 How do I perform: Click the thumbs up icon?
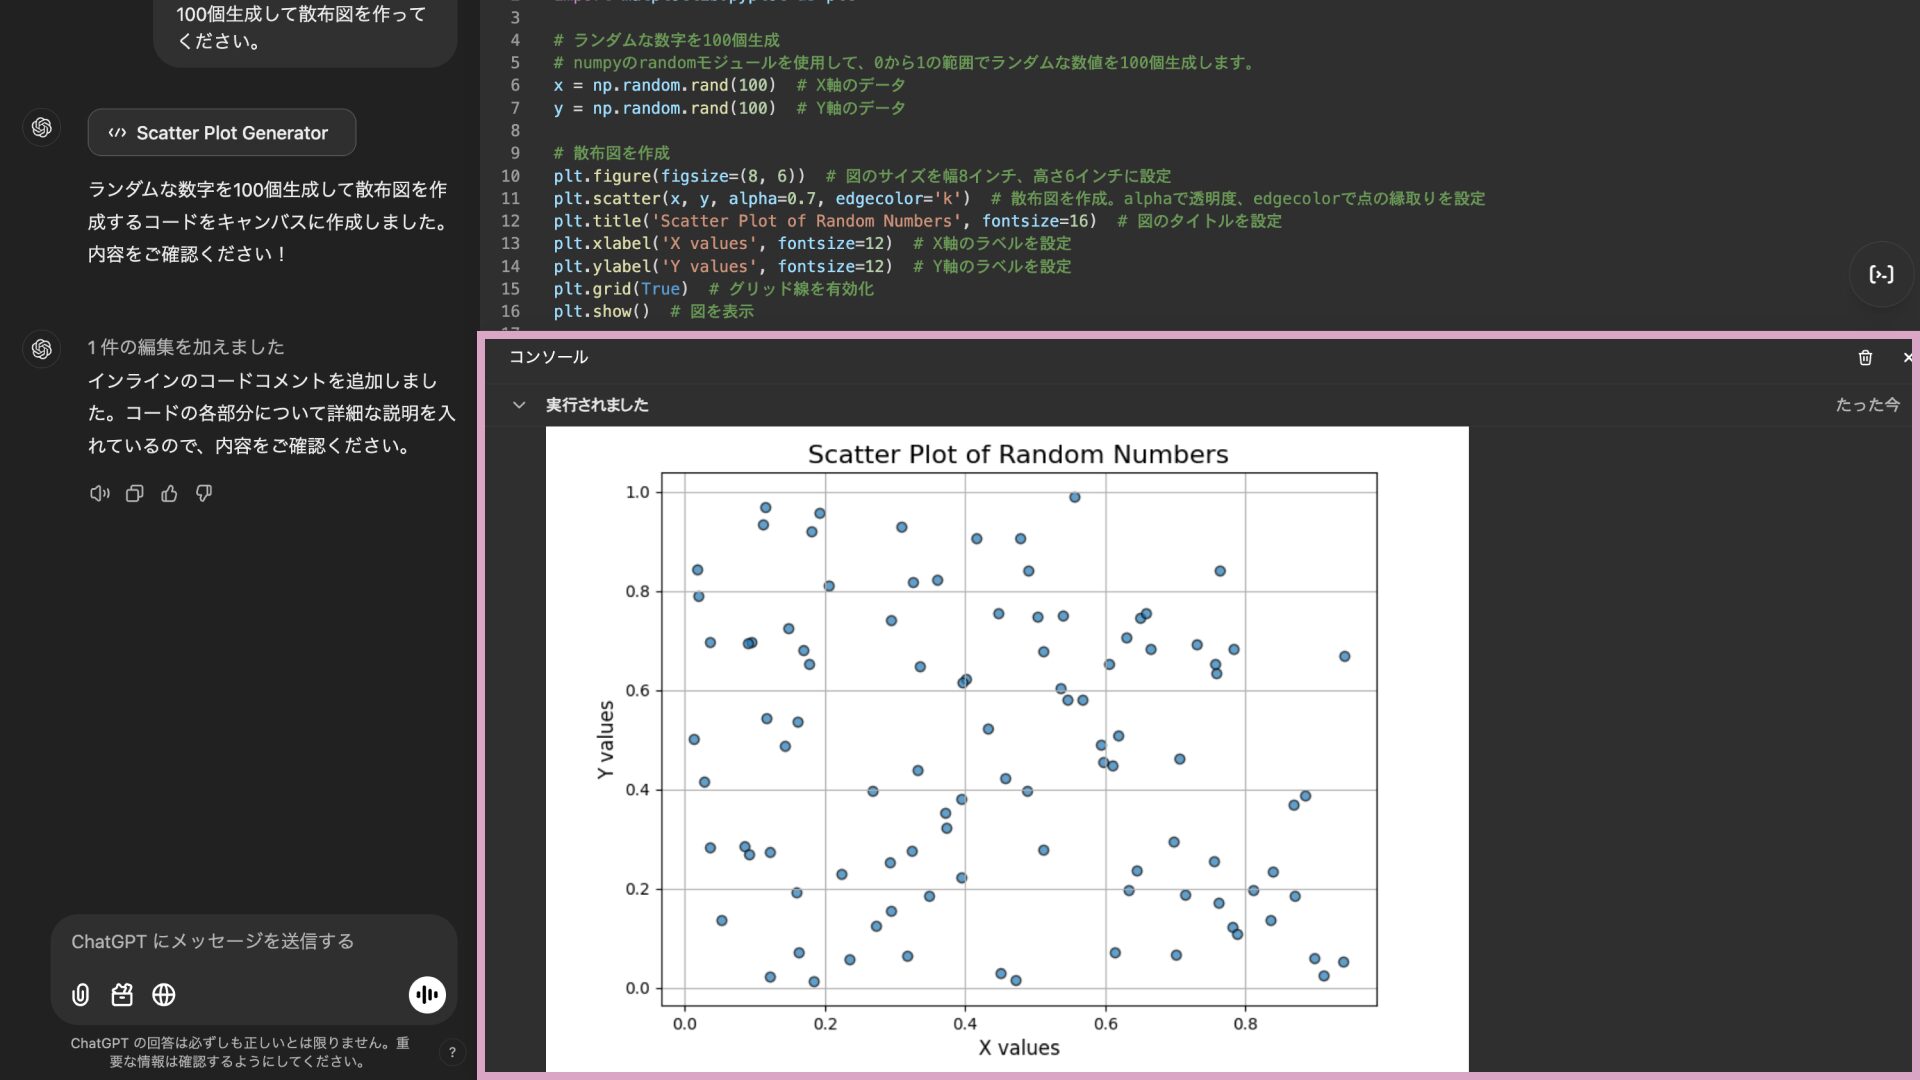pos(169,493)
